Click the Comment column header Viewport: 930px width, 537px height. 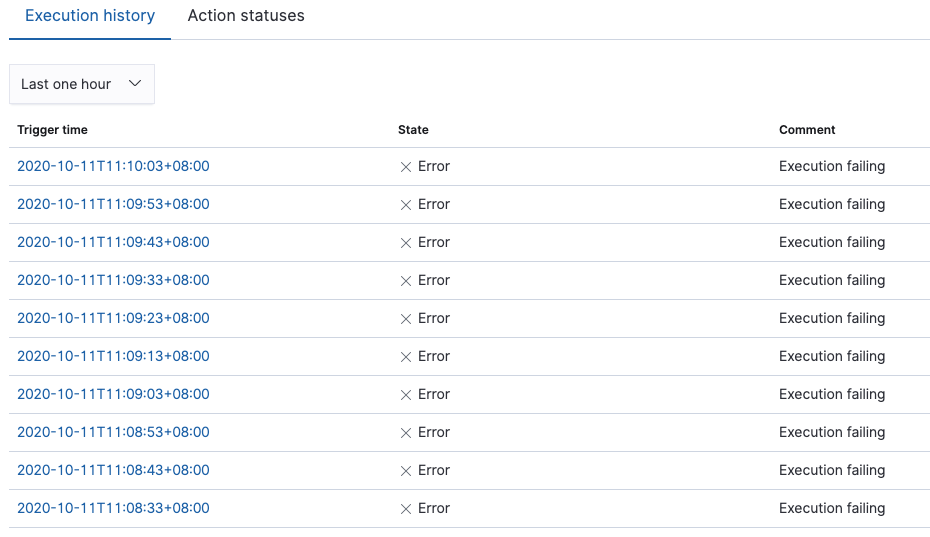click(x=807, y=130)
